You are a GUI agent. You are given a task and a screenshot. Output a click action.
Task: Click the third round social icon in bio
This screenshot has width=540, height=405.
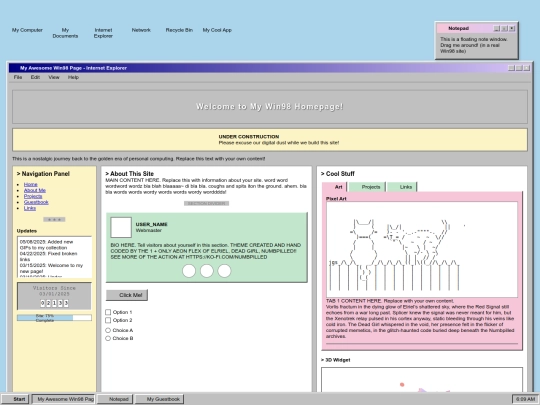[x=224, y=271]
